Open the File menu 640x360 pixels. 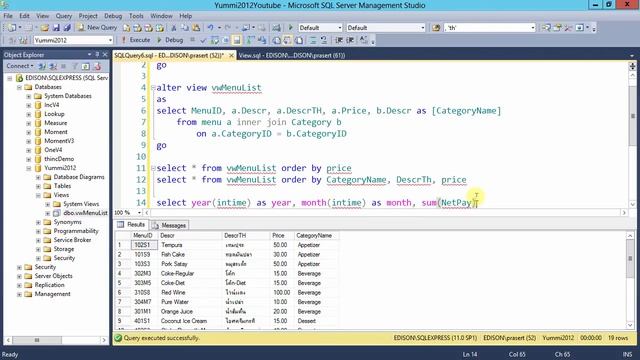tap(8, 16)
